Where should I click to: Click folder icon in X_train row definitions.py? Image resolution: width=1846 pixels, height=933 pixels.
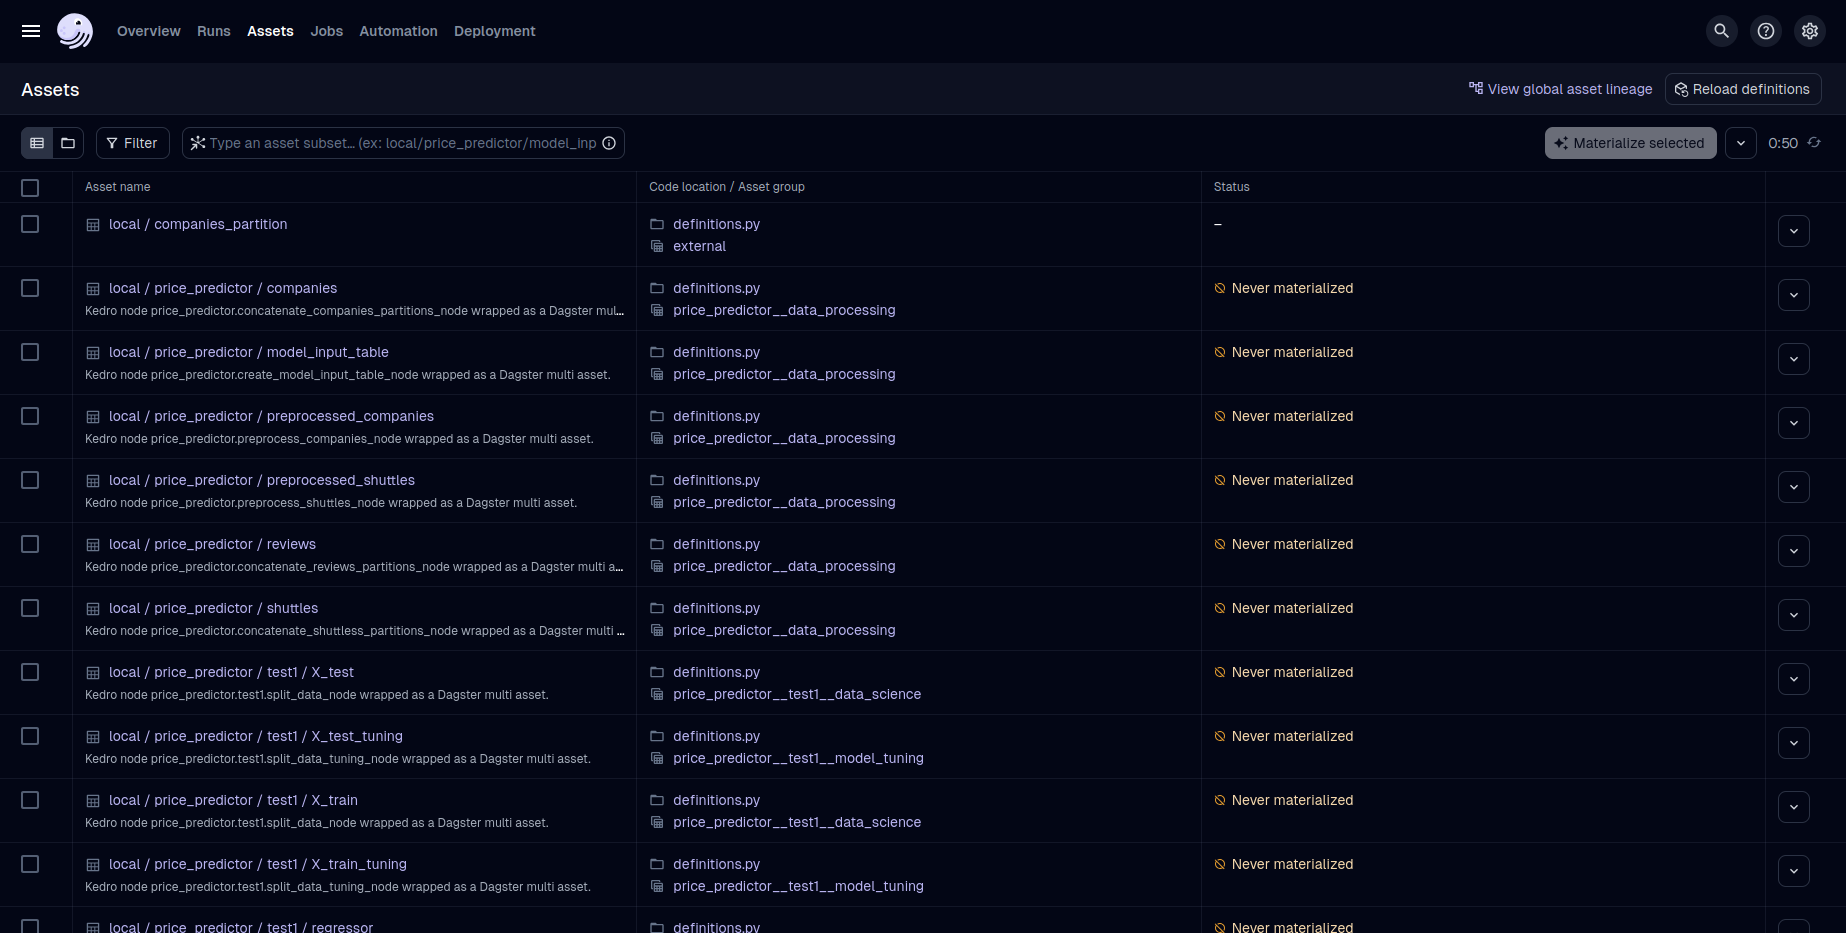click(x=657, y=800)
